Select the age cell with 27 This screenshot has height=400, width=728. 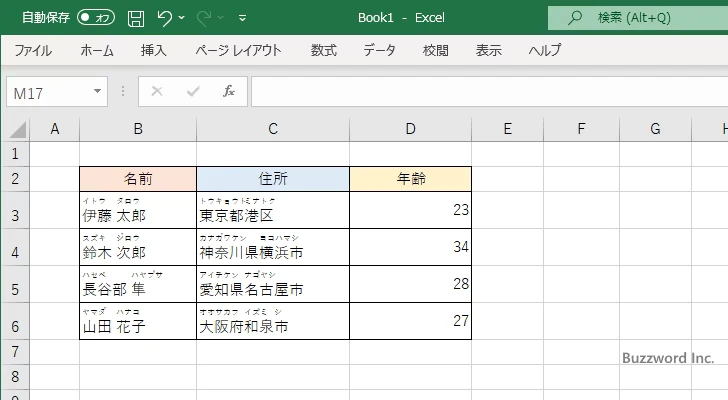(410, 321)
